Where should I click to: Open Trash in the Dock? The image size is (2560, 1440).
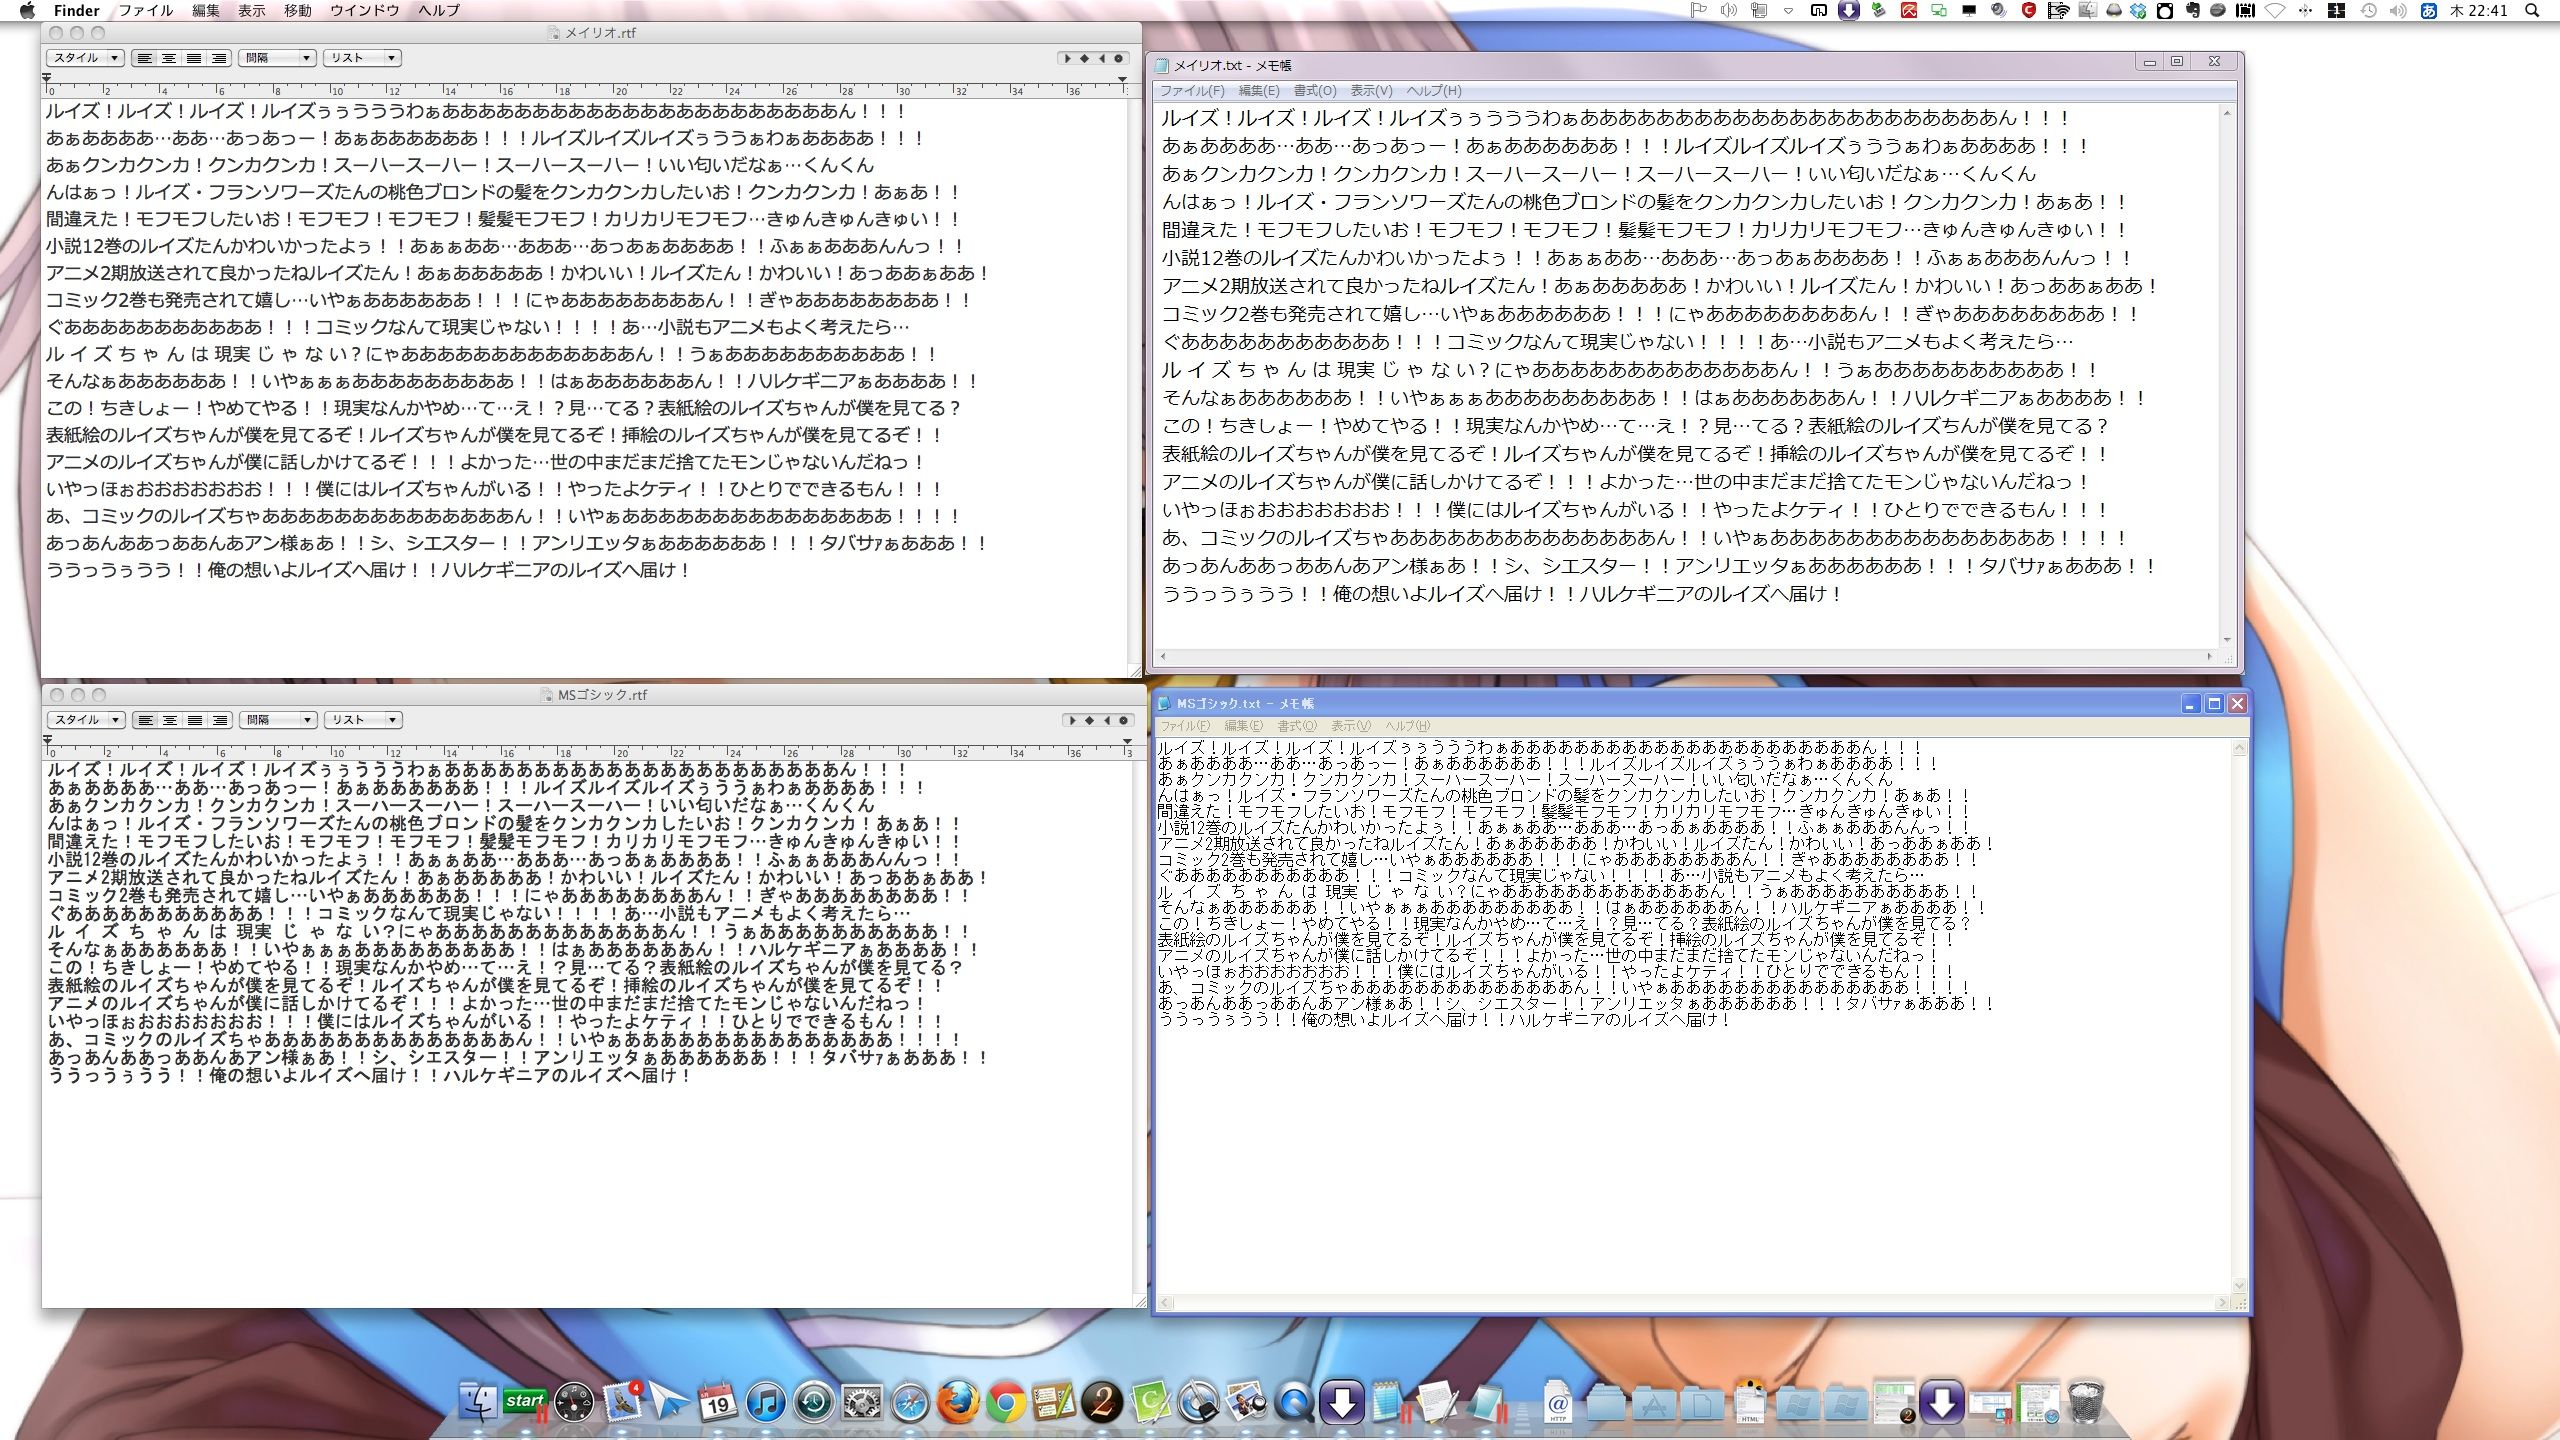tap(2085, 1403)
